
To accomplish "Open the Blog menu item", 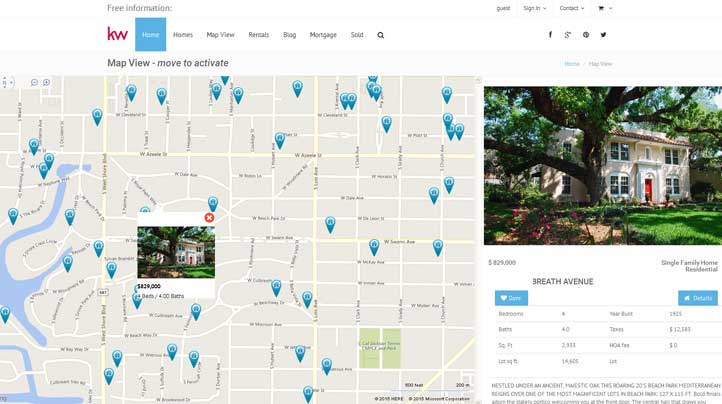I will [x=289, y=35].
